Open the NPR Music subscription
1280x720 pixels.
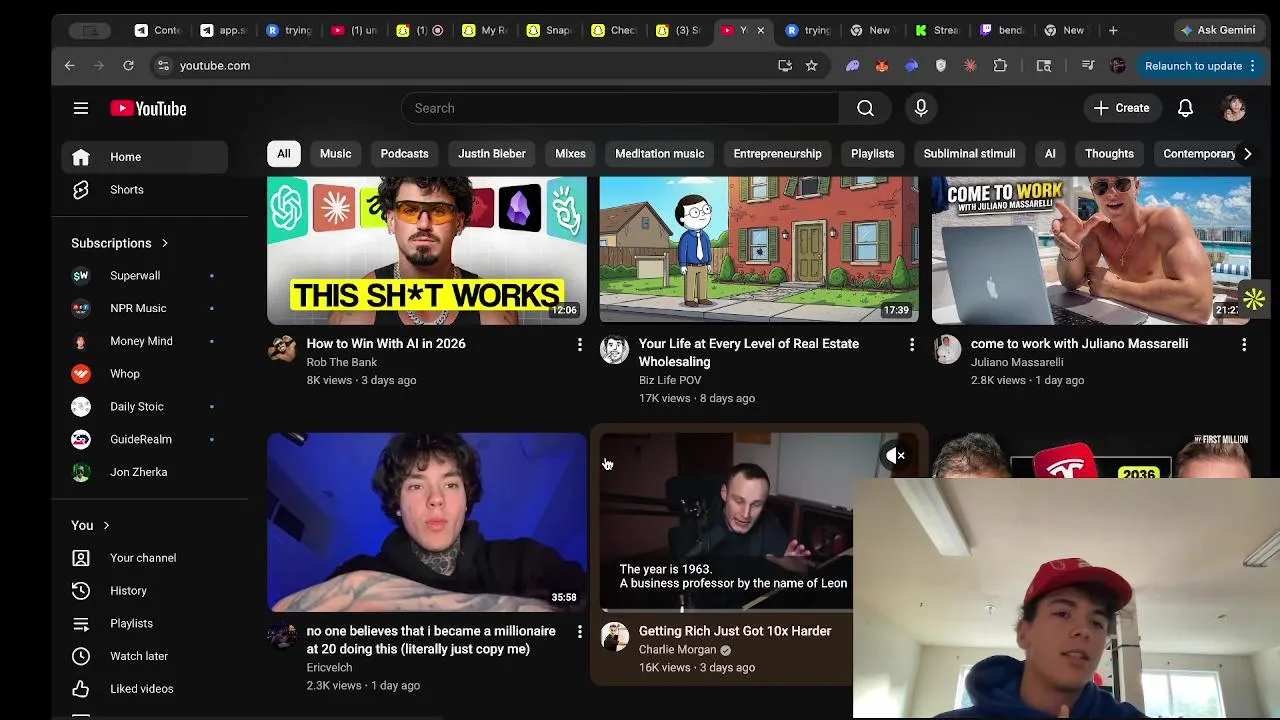tap(144, 308)
